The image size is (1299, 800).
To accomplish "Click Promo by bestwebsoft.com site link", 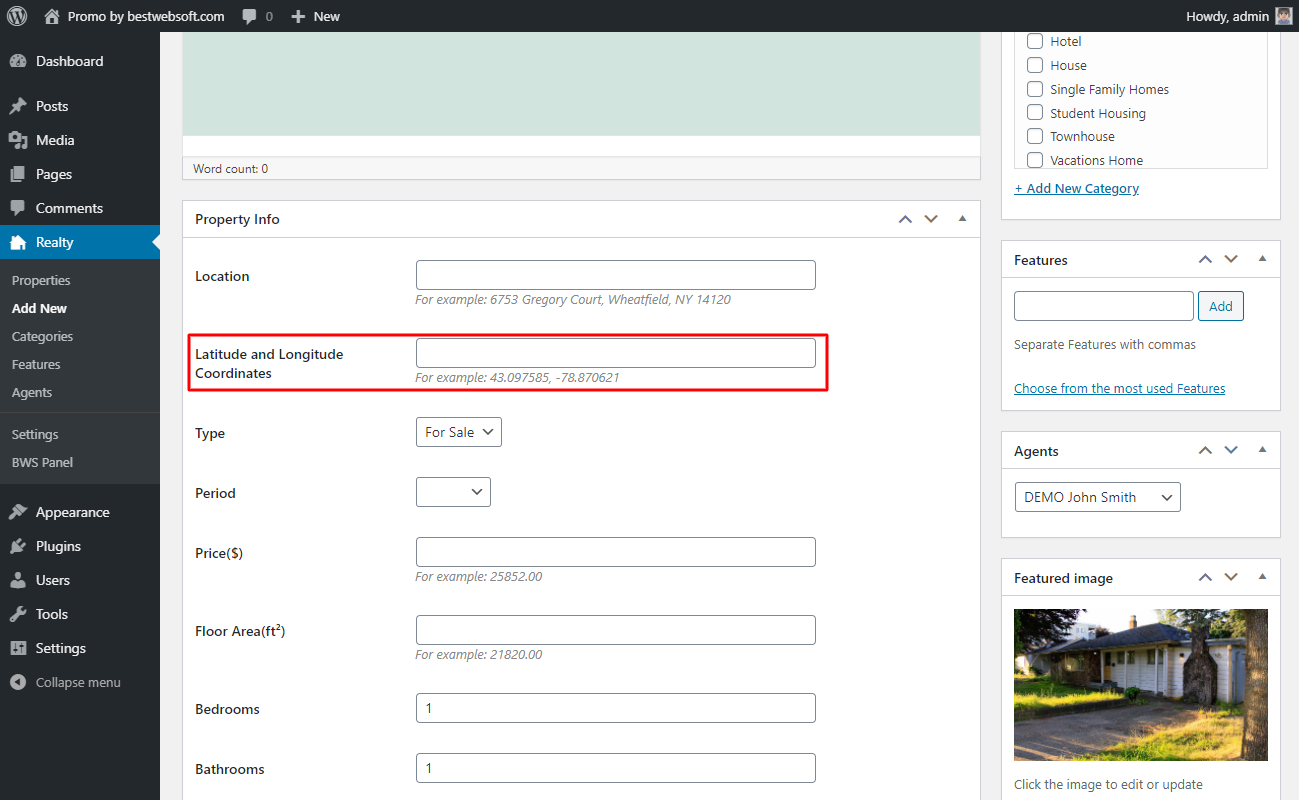I will click(x=146, y=16).
